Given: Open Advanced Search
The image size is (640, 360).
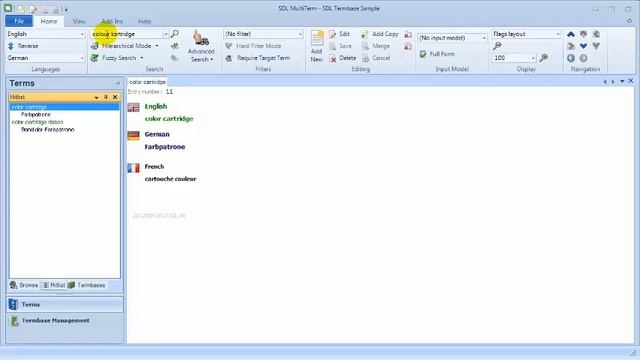Looking at the screenshot, I should coord(201,46).
